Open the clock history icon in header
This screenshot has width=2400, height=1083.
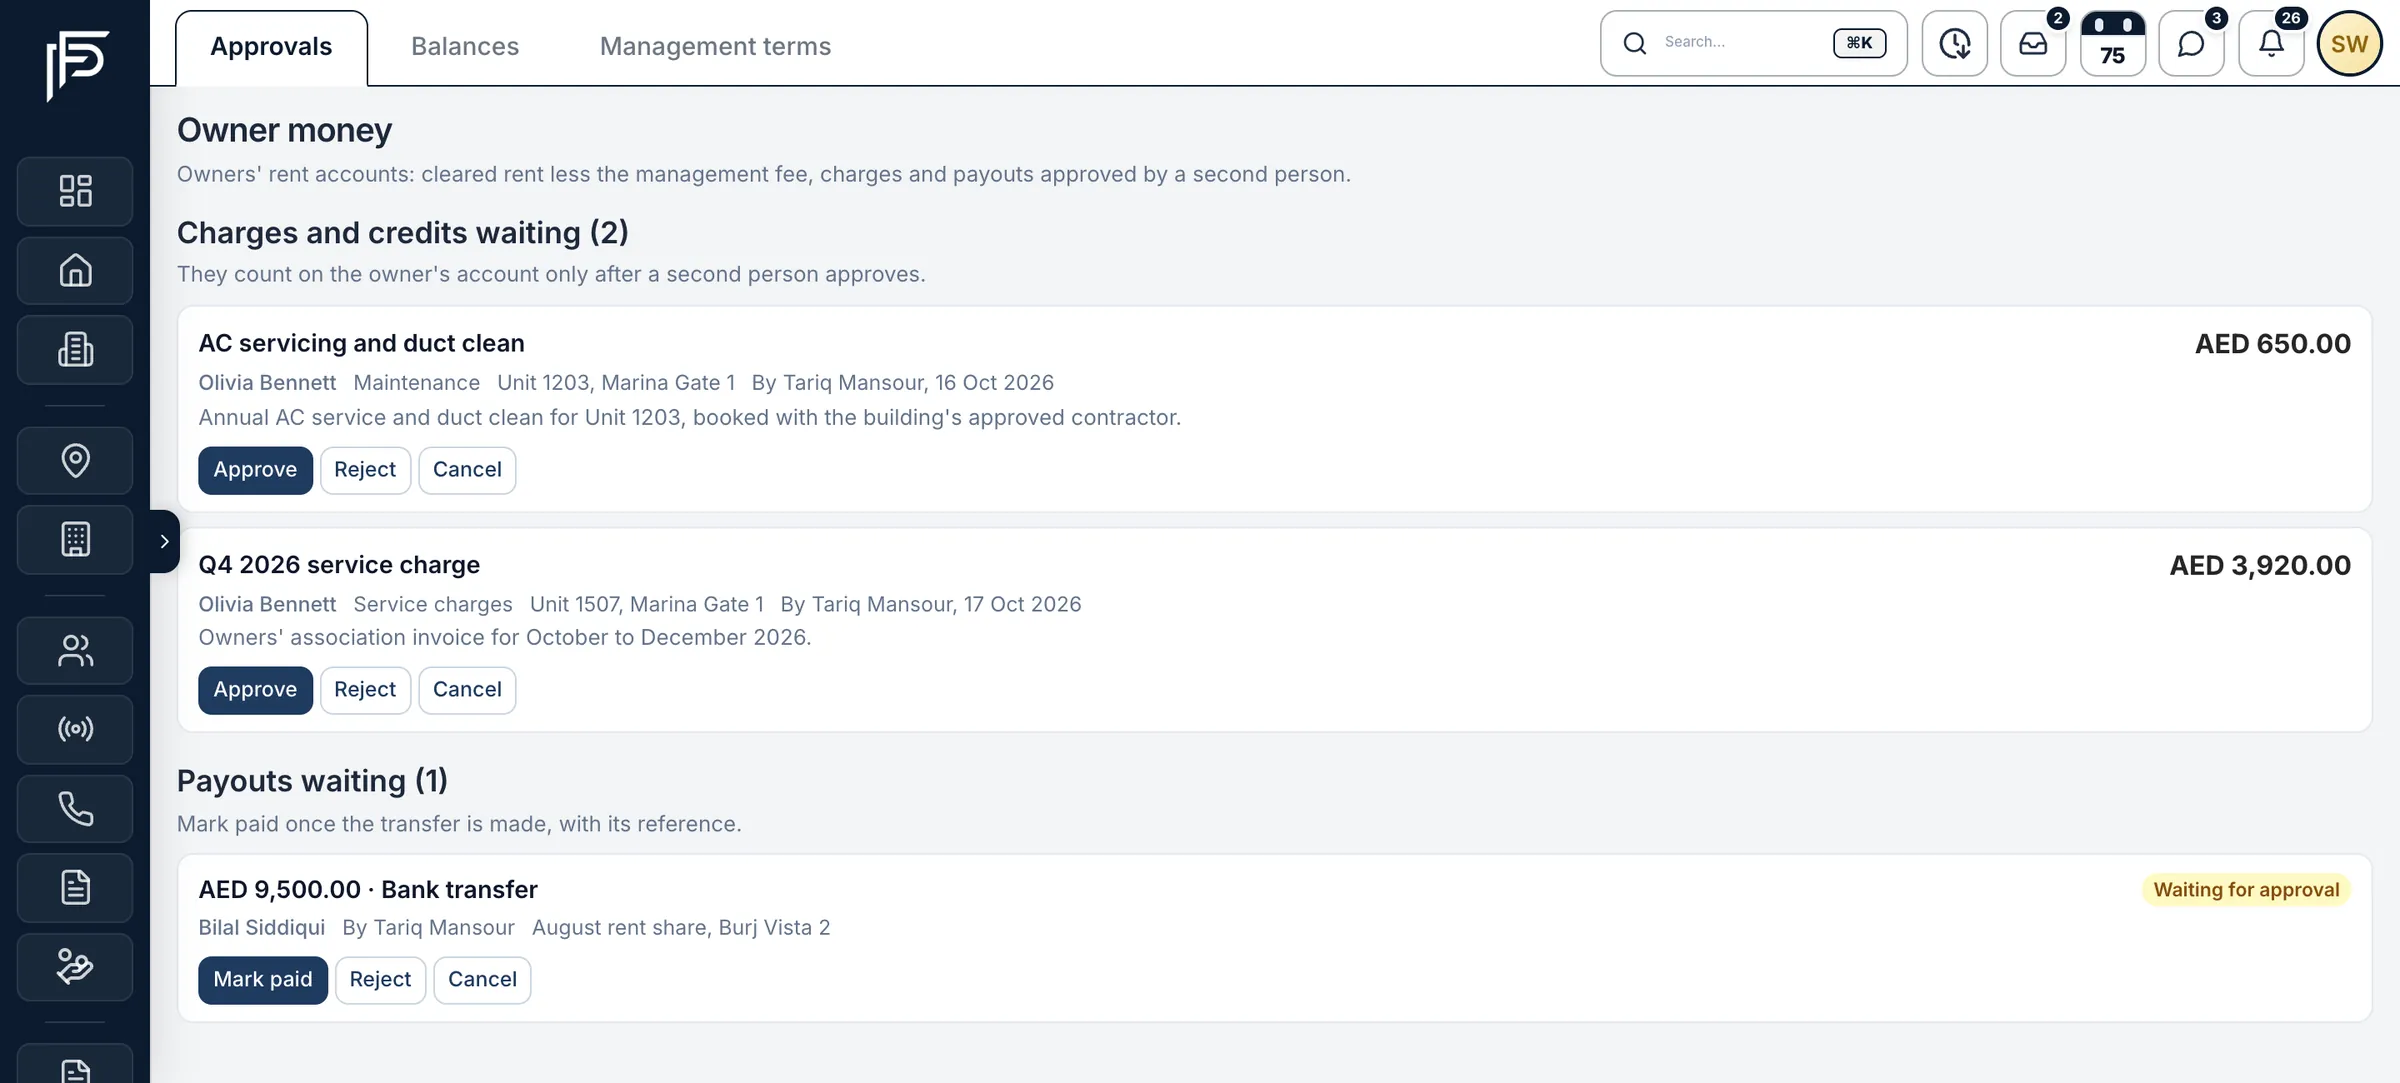[1955, 43]
